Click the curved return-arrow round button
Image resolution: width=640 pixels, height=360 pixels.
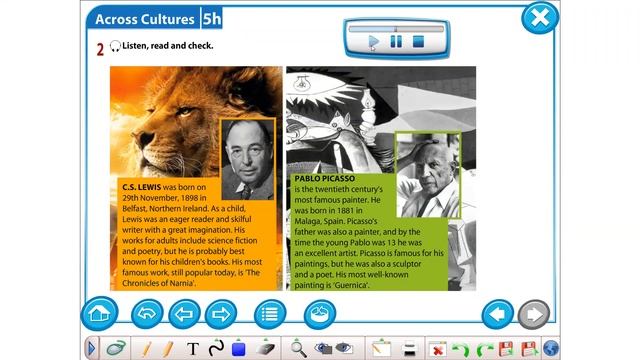(x=147, y=314)
